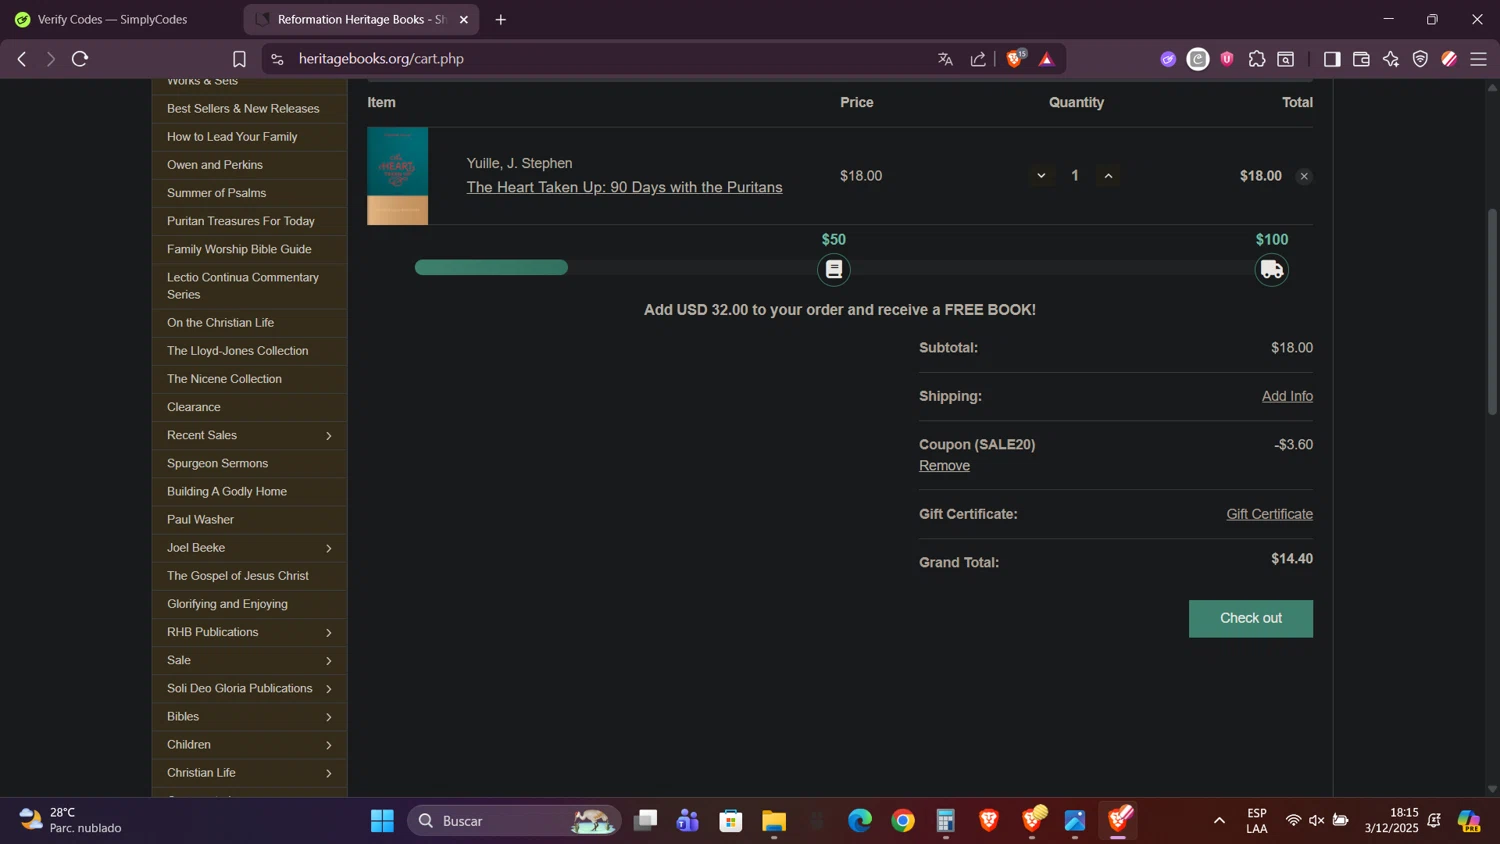This screenshot has width=1500, height=844.
Task: Open Google Chrome from taskbar
Action: pyautogui.click(x=903, y=821)
